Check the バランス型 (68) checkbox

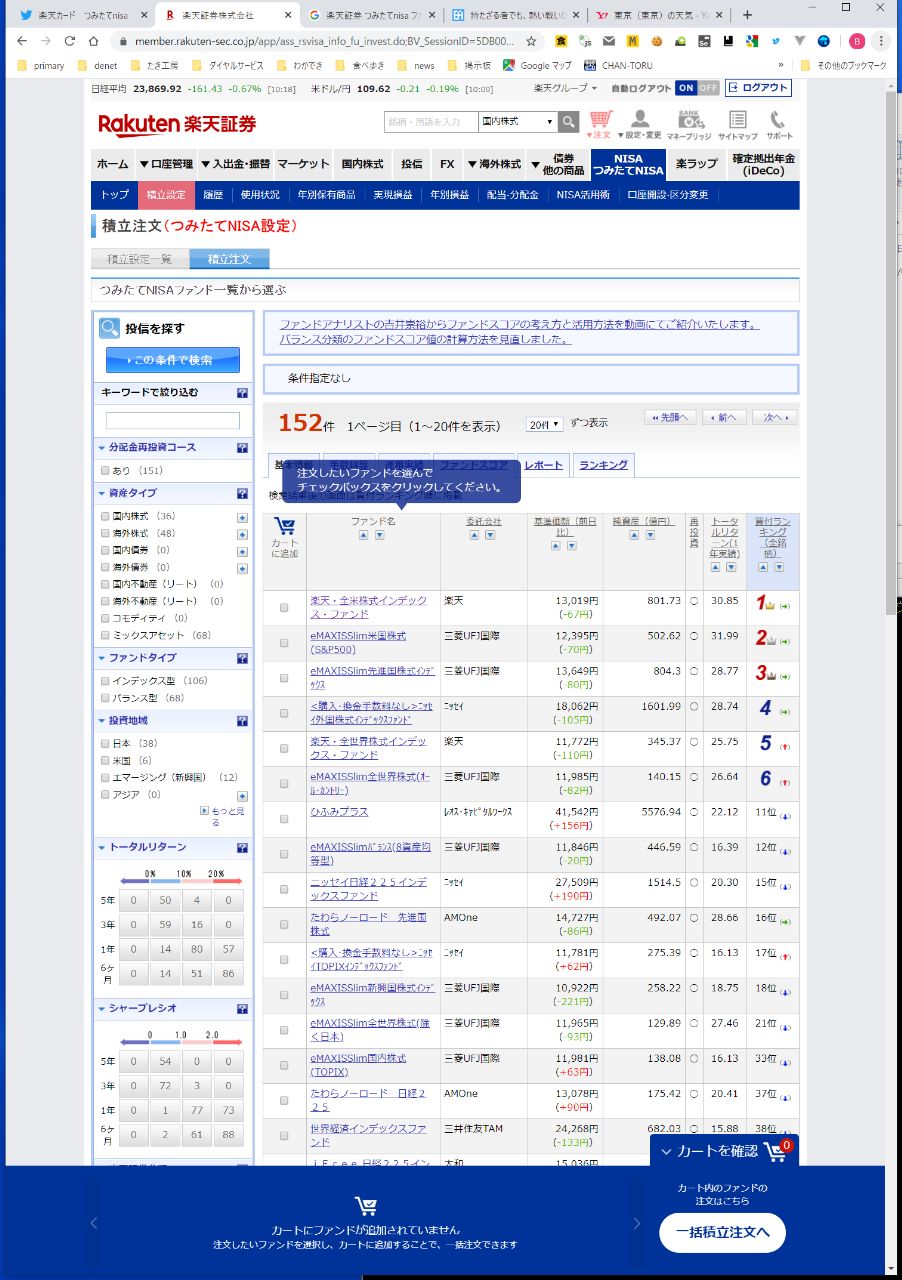coord(105,698)
